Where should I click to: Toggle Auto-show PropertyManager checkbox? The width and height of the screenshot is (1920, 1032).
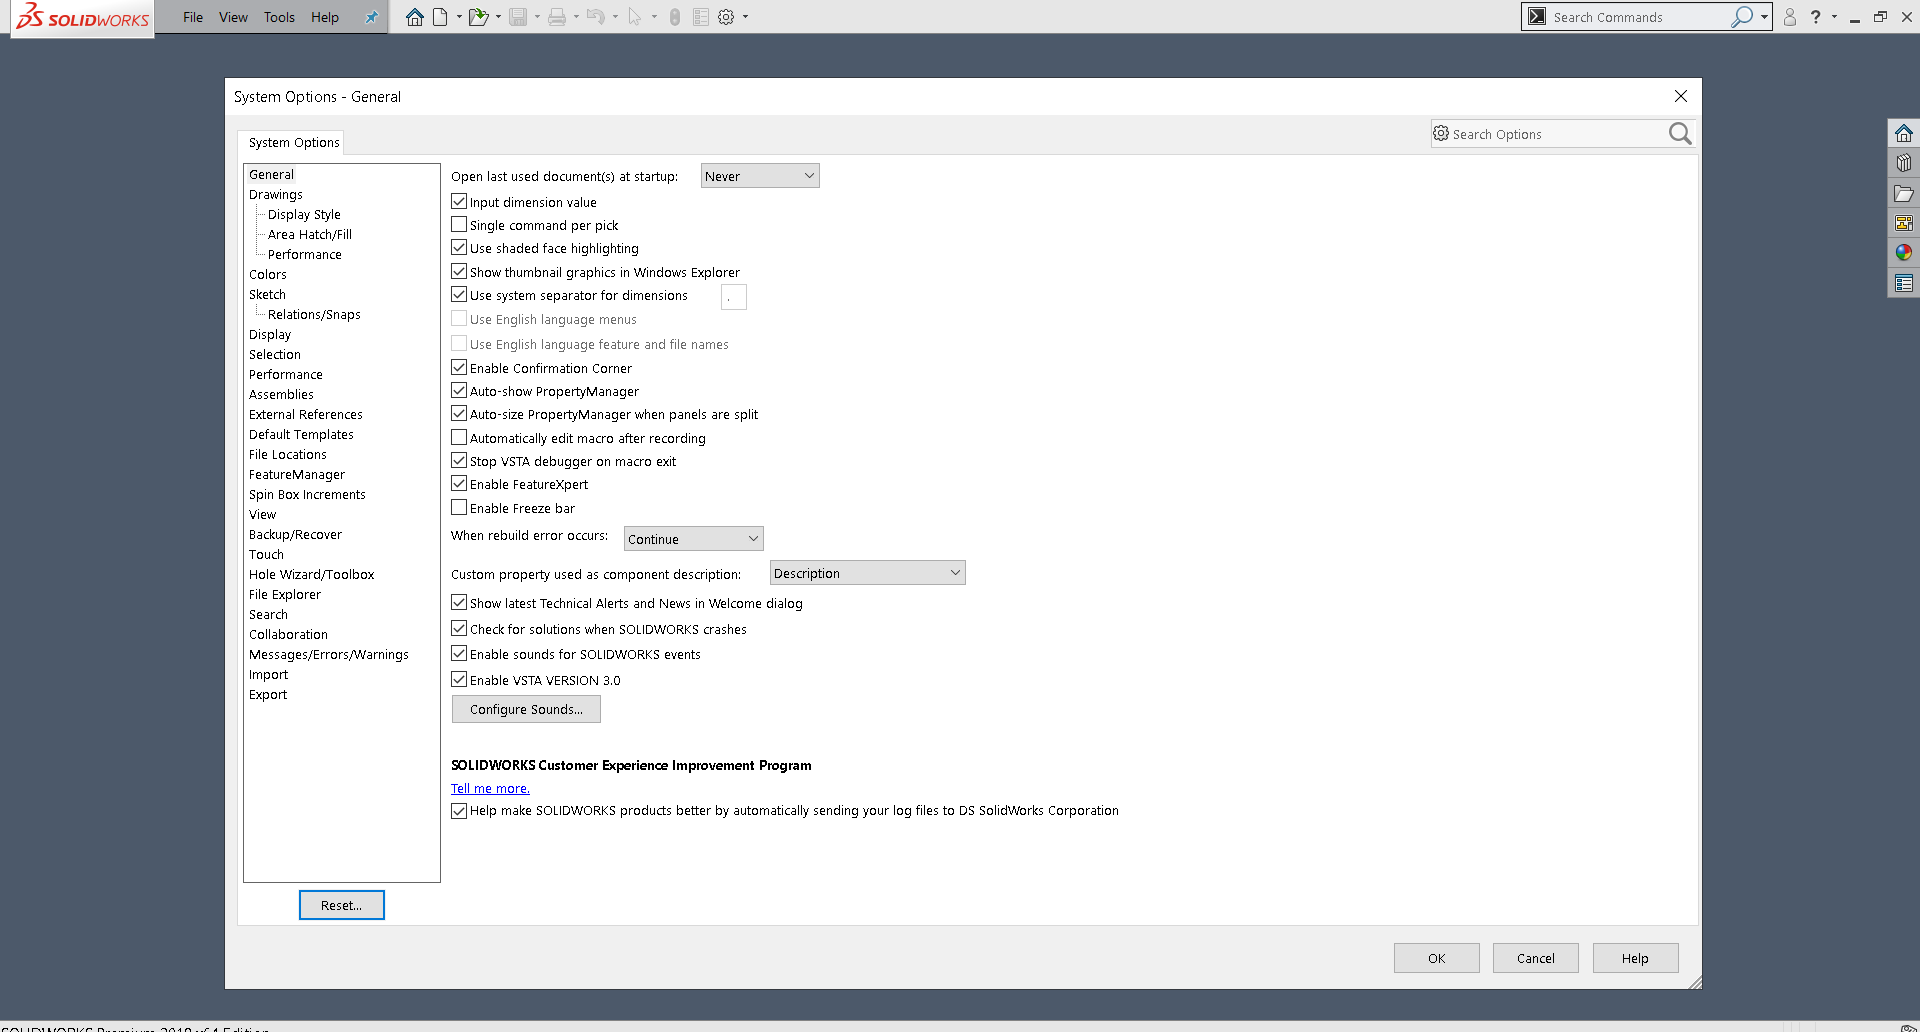(459, 391)
